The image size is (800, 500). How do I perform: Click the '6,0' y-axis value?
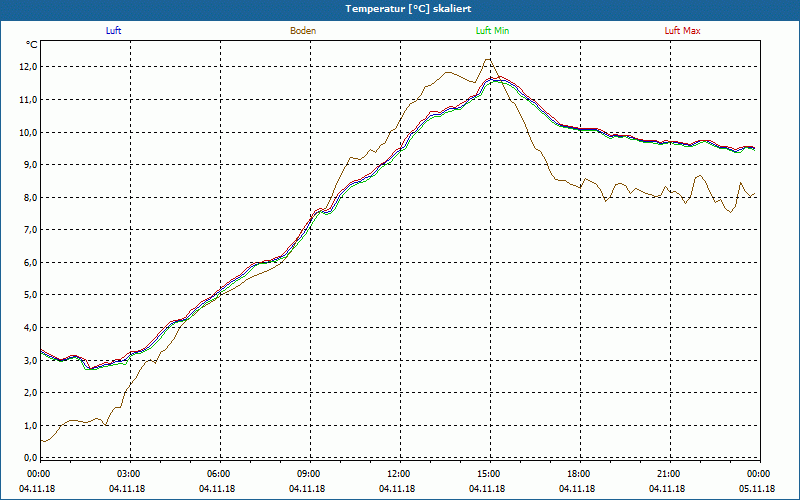pos(31,262)
